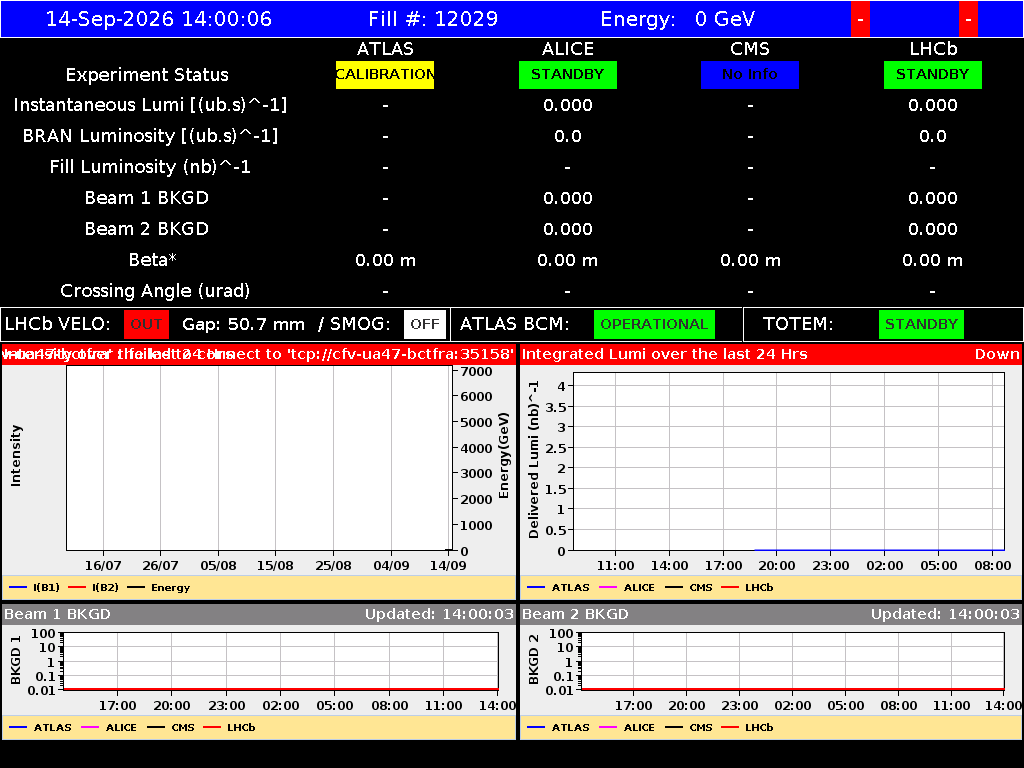Click the ATLAS Beta* value 0.00 m

pyautogui.click(x=385, y=261)
